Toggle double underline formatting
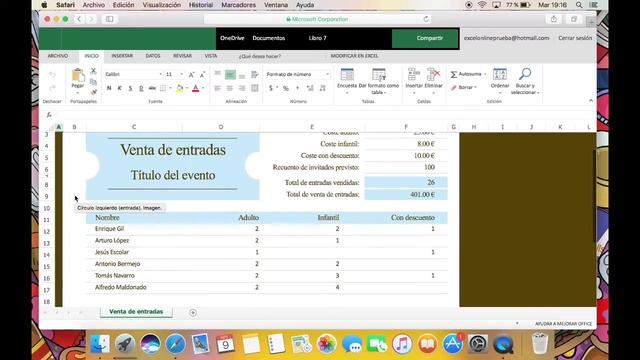 click(141, 88)
